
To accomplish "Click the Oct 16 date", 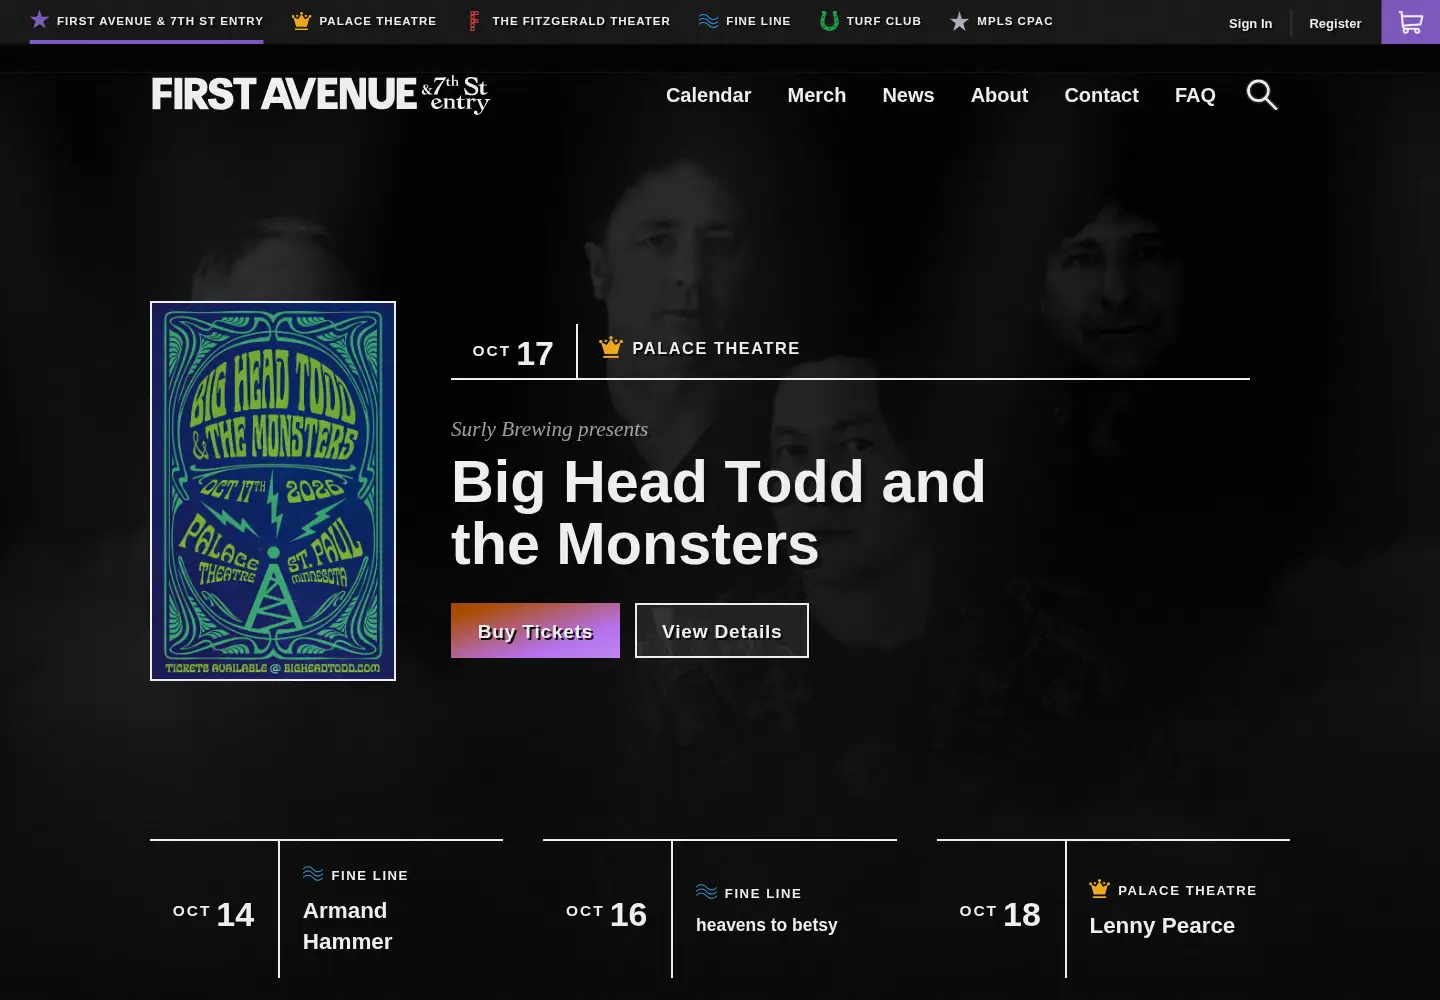I will (606, 914).
